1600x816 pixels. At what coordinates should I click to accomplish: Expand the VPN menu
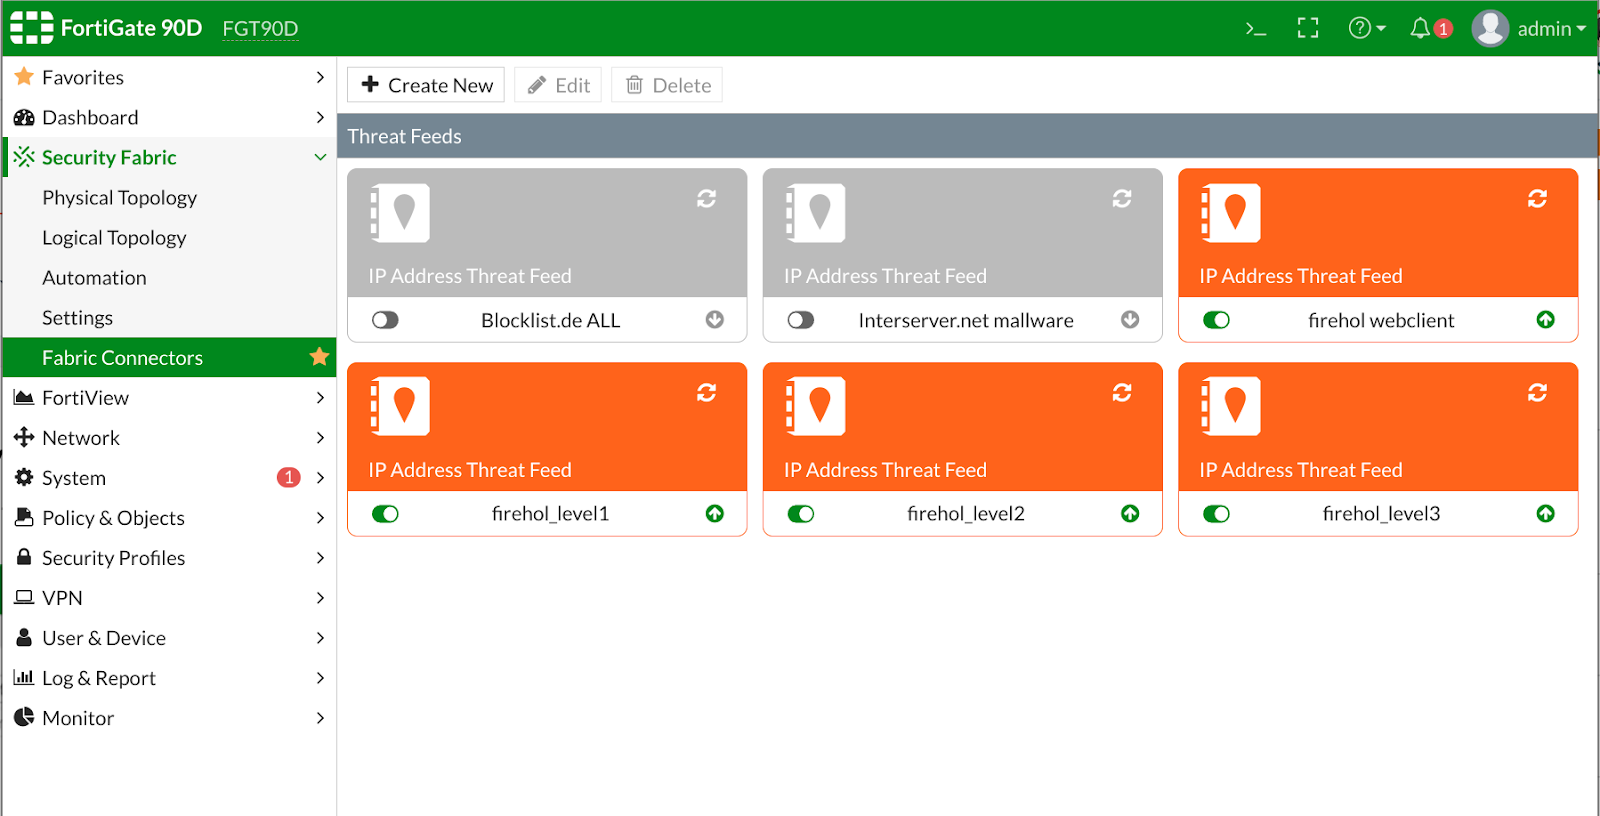[170, 597]
